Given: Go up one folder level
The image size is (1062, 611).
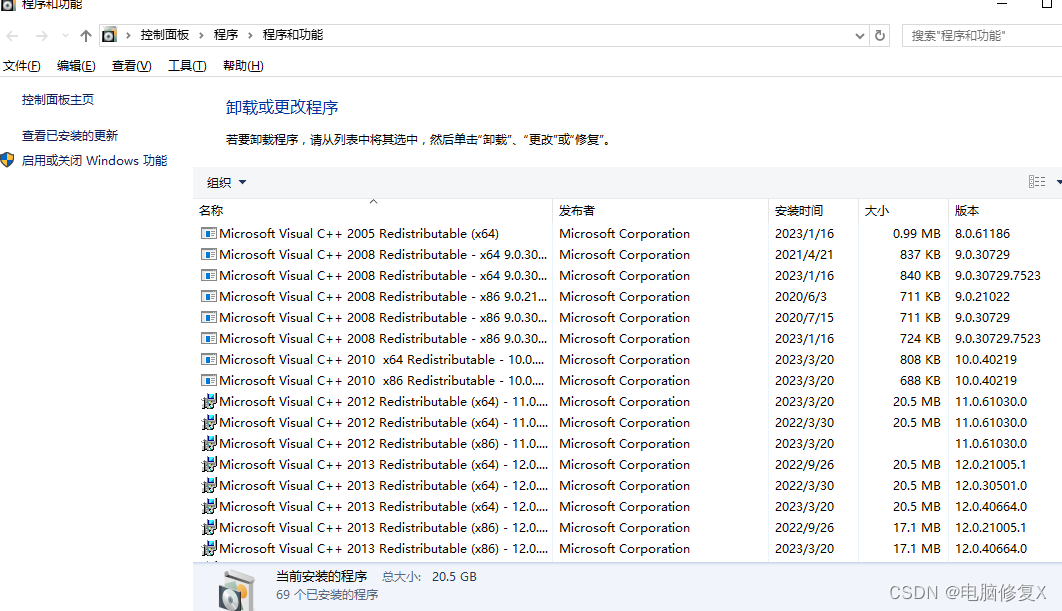Looking at the screenshot, I should point(85,36).
